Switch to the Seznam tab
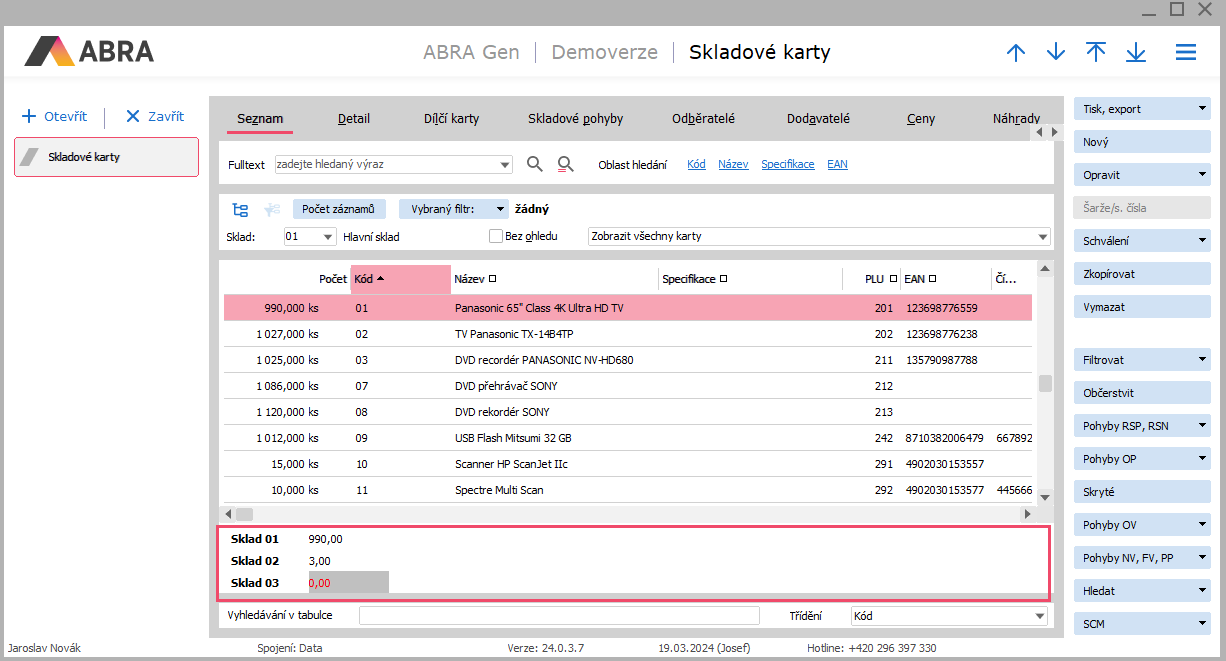The image size is (1226, 661). (260, 118)
